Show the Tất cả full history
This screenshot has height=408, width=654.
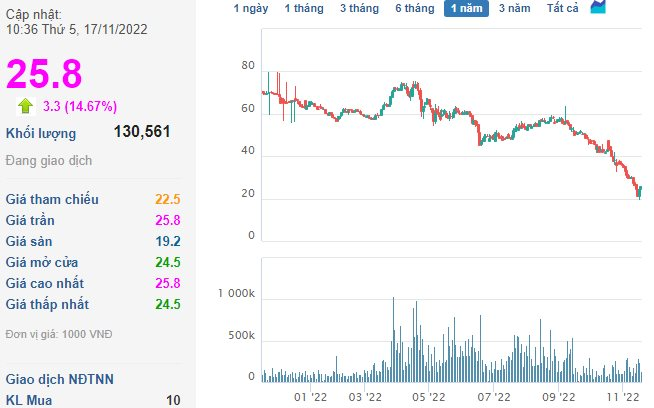pos(563,9)
